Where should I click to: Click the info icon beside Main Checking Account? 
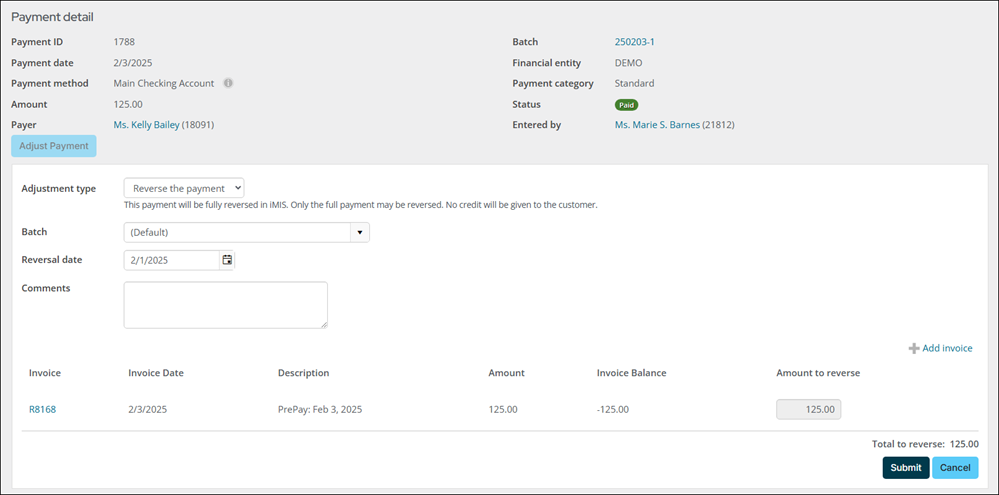(228, 83)
